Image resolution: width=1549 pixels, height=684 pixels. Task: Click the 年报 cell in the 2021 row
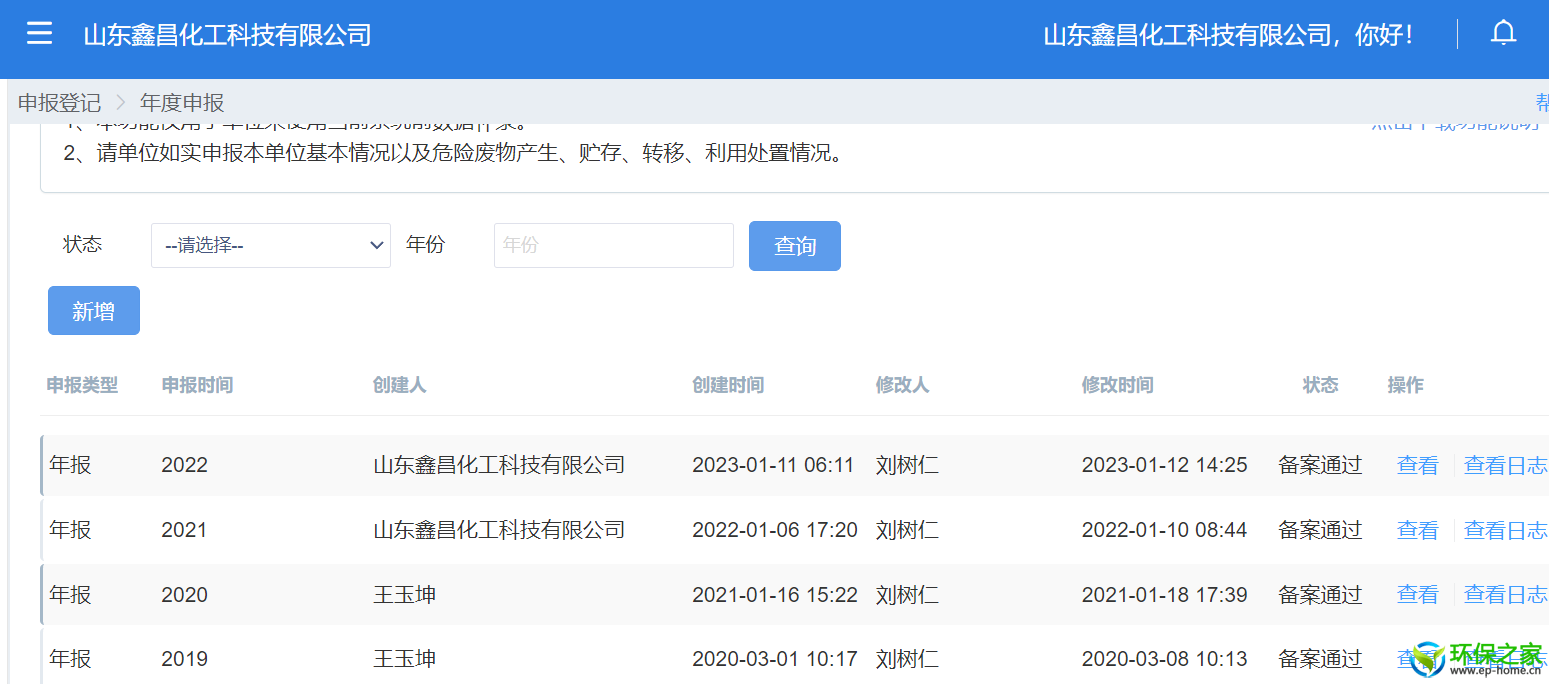point(70,530)
